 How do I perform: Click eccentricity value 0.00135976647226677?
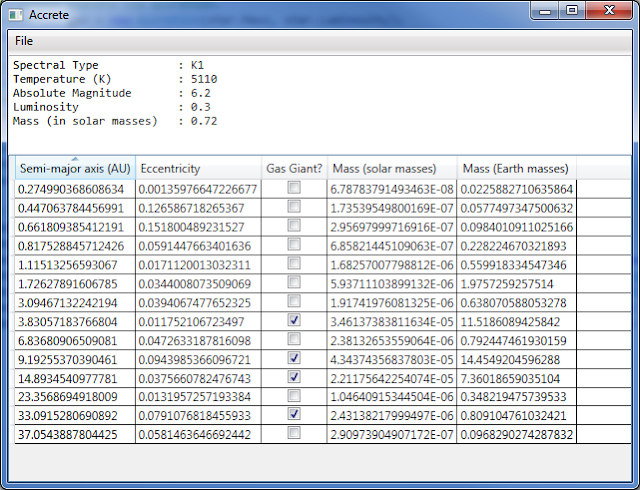[x=198, y=189]
